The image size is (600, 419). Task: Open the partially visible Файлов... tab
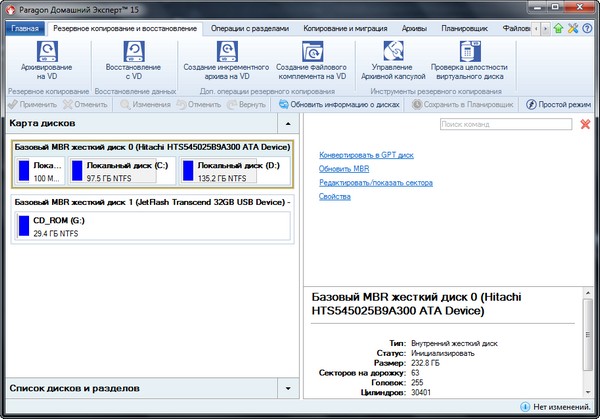tap(516, 29)
